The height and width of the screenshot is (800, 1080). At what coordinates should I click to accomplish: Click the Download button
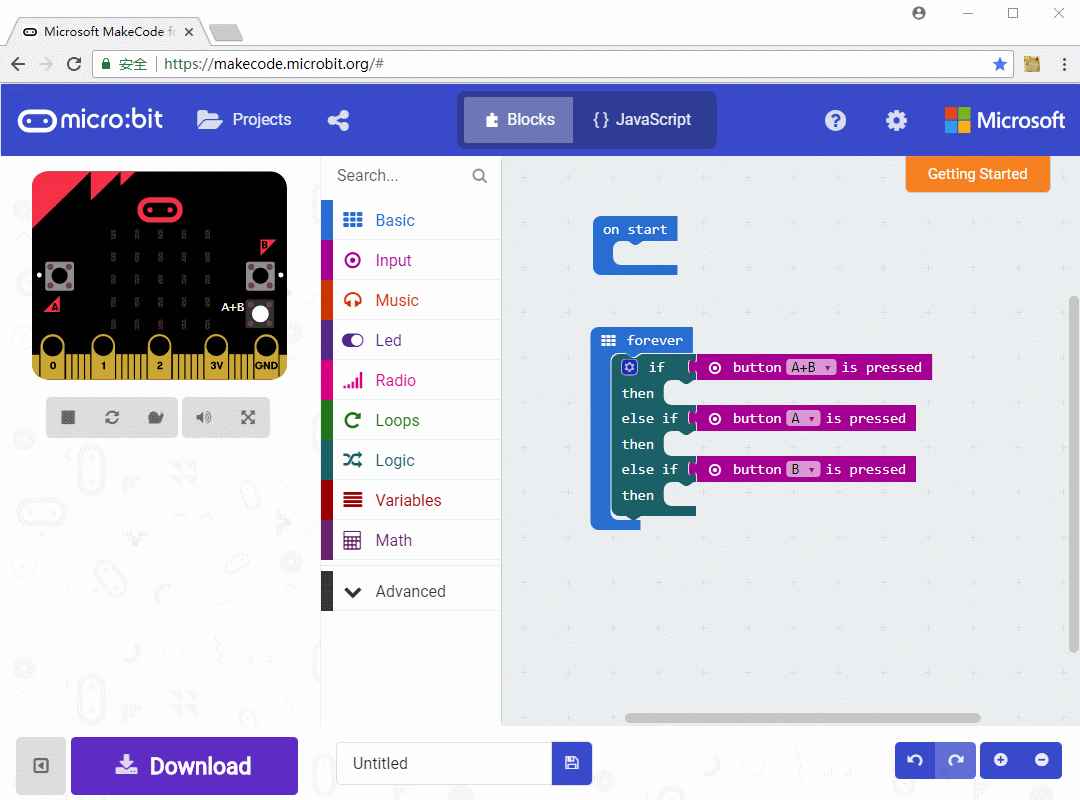pos(184,766)
